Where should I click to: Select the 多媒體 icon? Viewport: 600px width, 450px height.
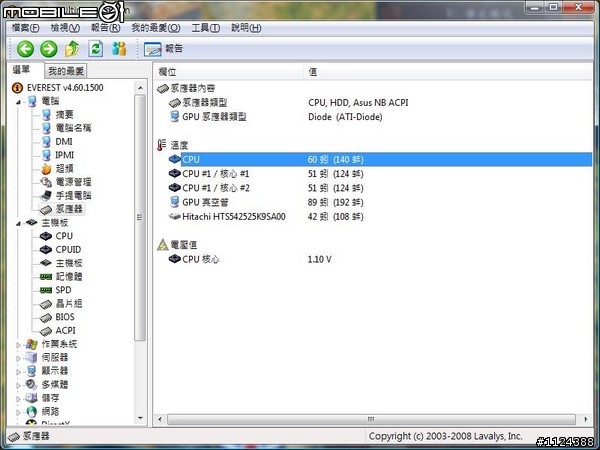pos(31,385)
